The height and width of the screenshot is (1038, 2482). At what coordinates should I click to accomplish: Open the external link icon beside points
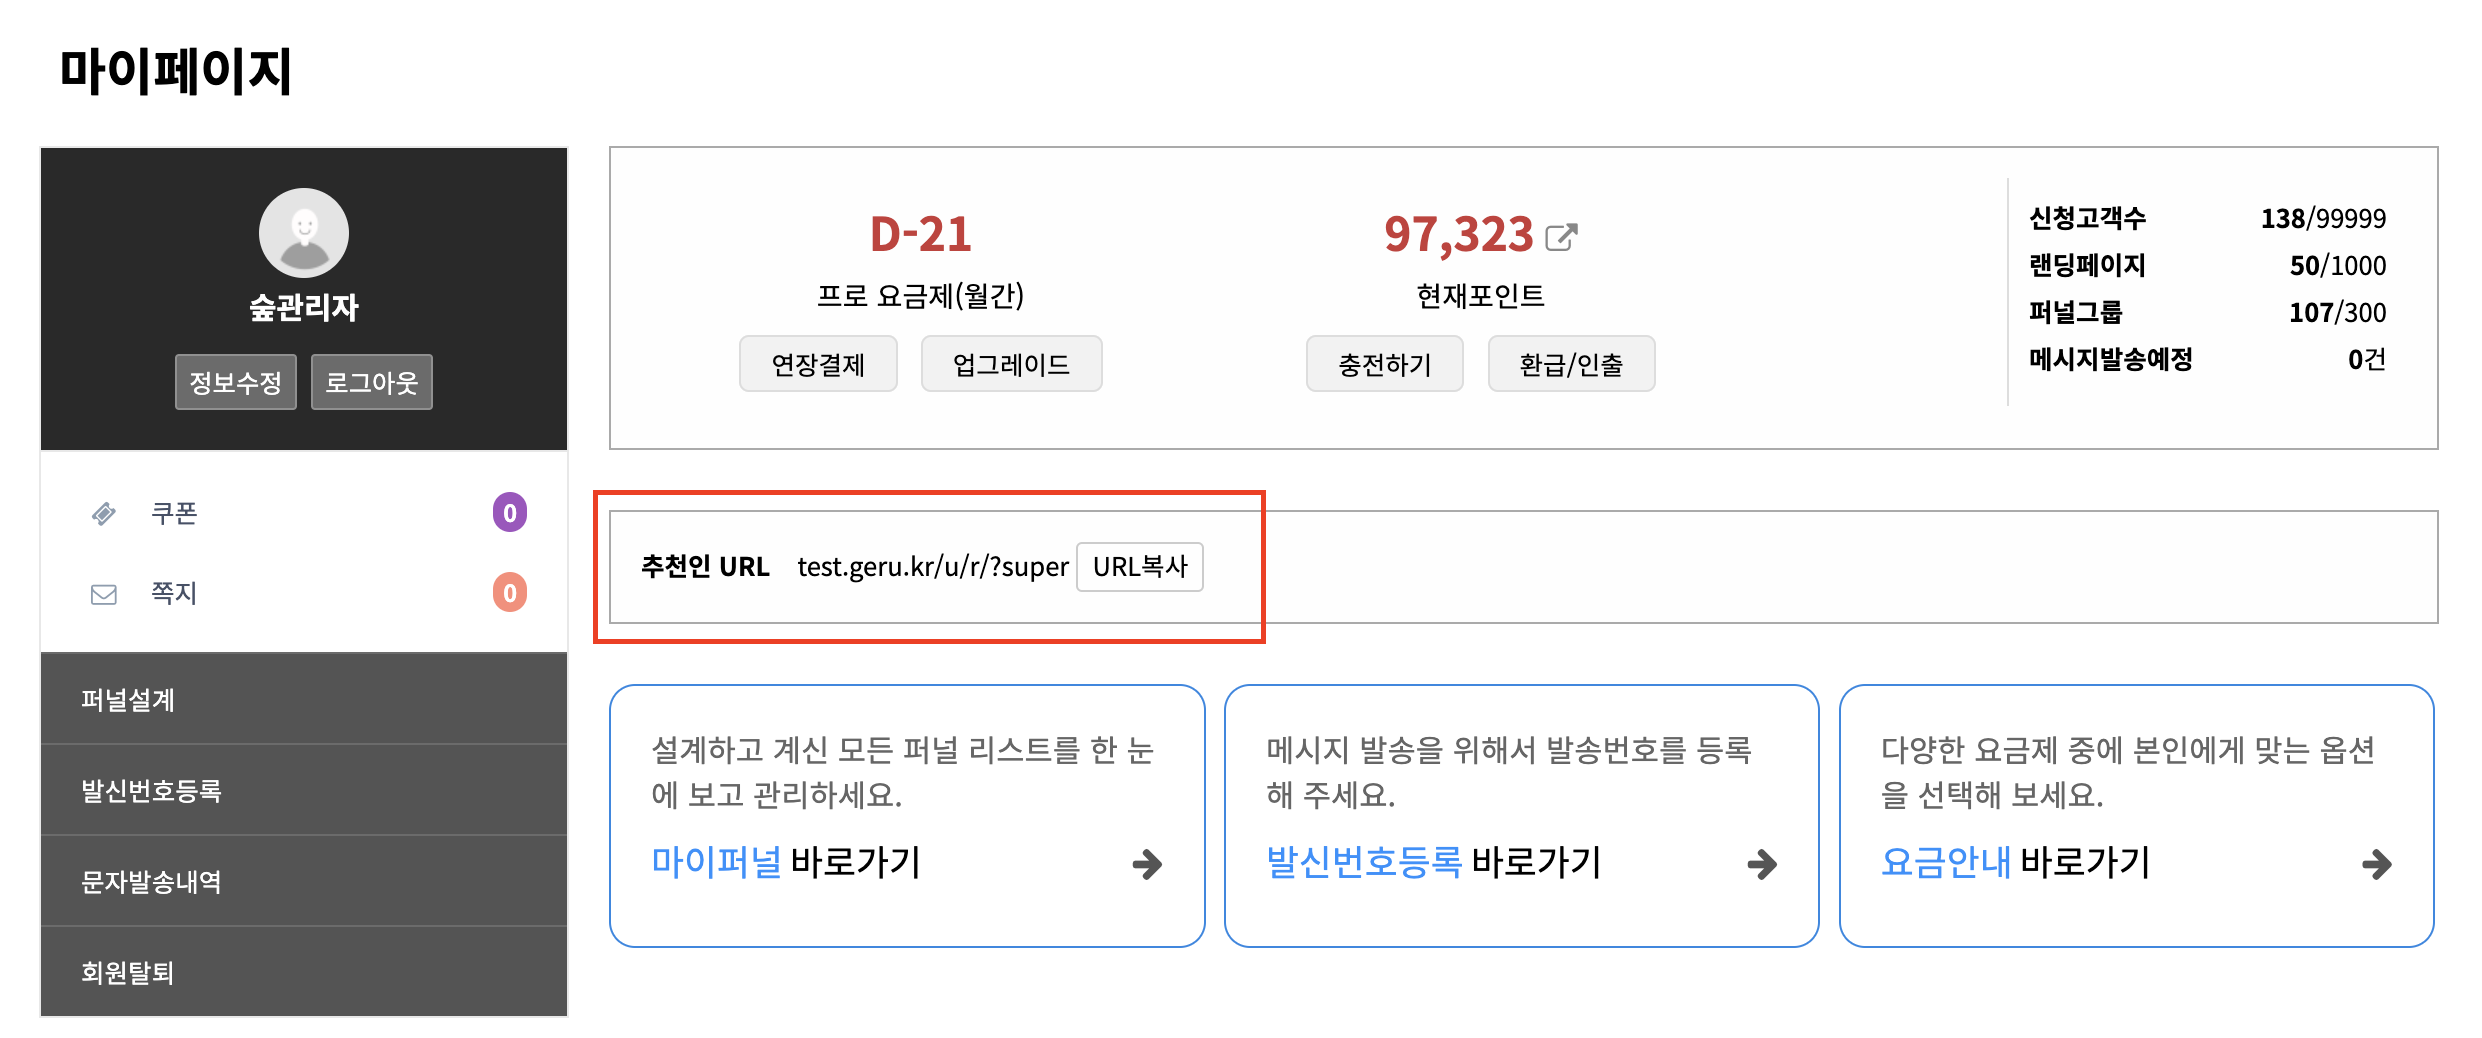pos(1561,237)
